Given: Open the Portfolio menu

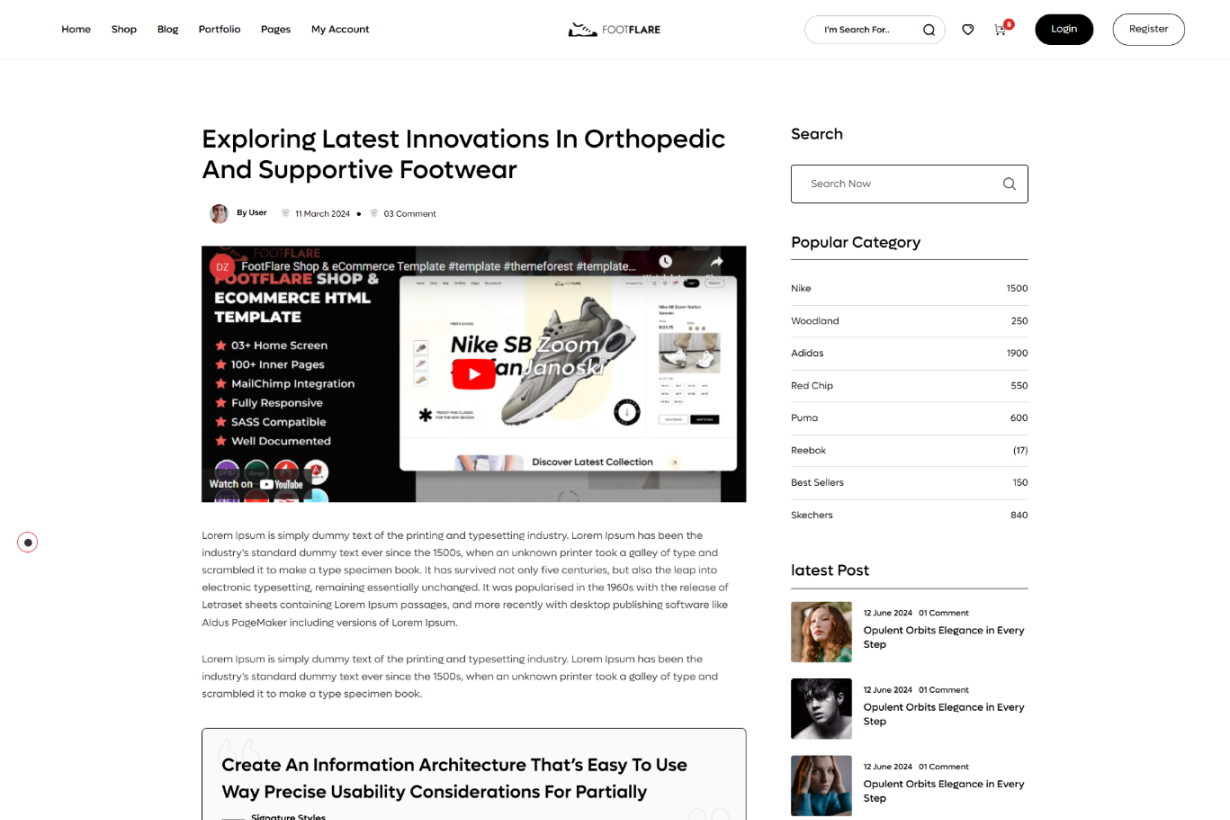Looking at the screenshot, I should (x=219, y=29).
